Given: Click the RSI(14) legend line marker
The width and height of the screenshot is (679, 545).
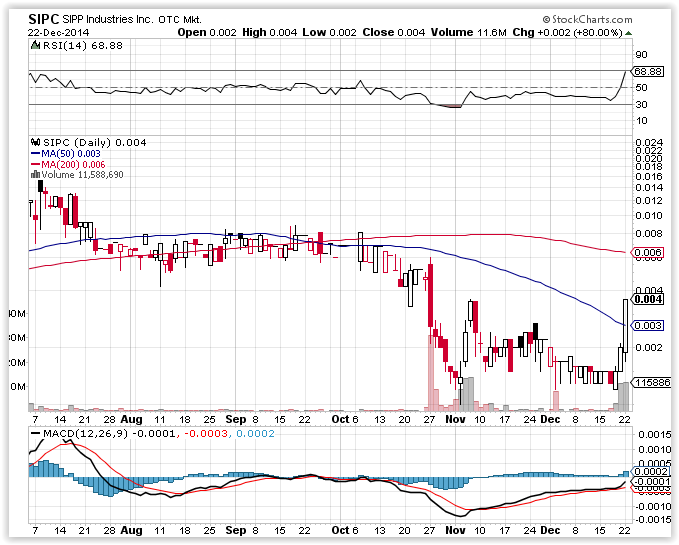Looking at the screenshot, I should [x=33, y=45].
